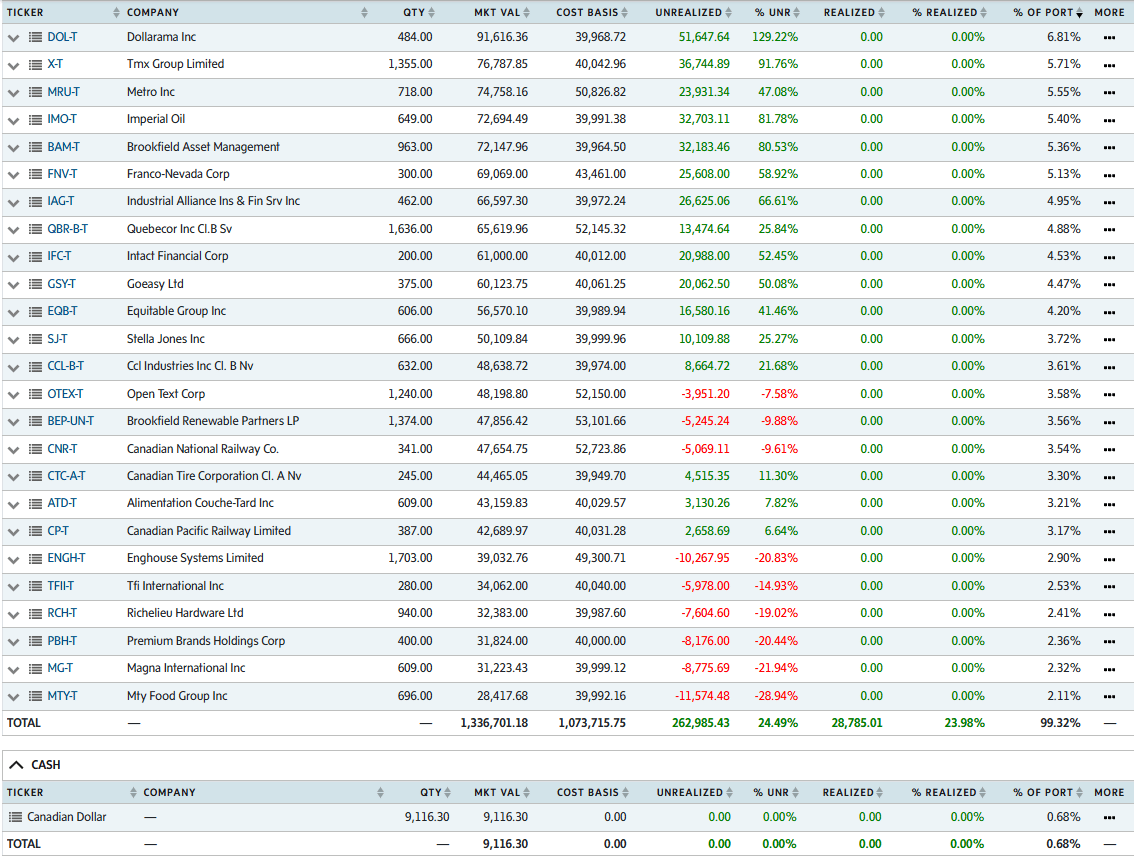Open the BAM-T ticker link

[64, 147]
